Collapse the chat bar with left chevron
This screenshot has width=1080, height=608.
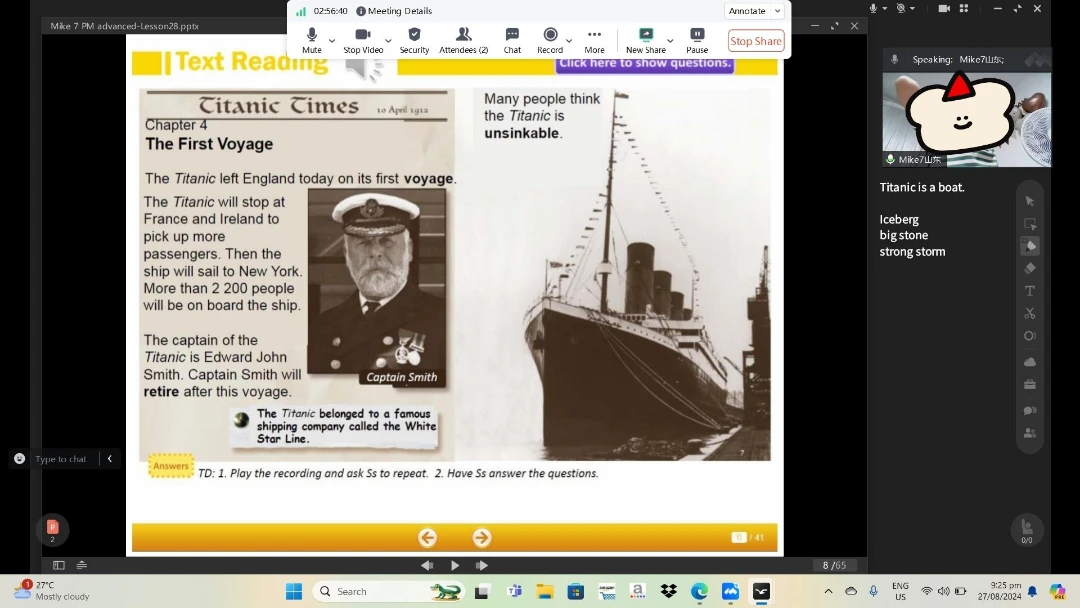(110, 459)
